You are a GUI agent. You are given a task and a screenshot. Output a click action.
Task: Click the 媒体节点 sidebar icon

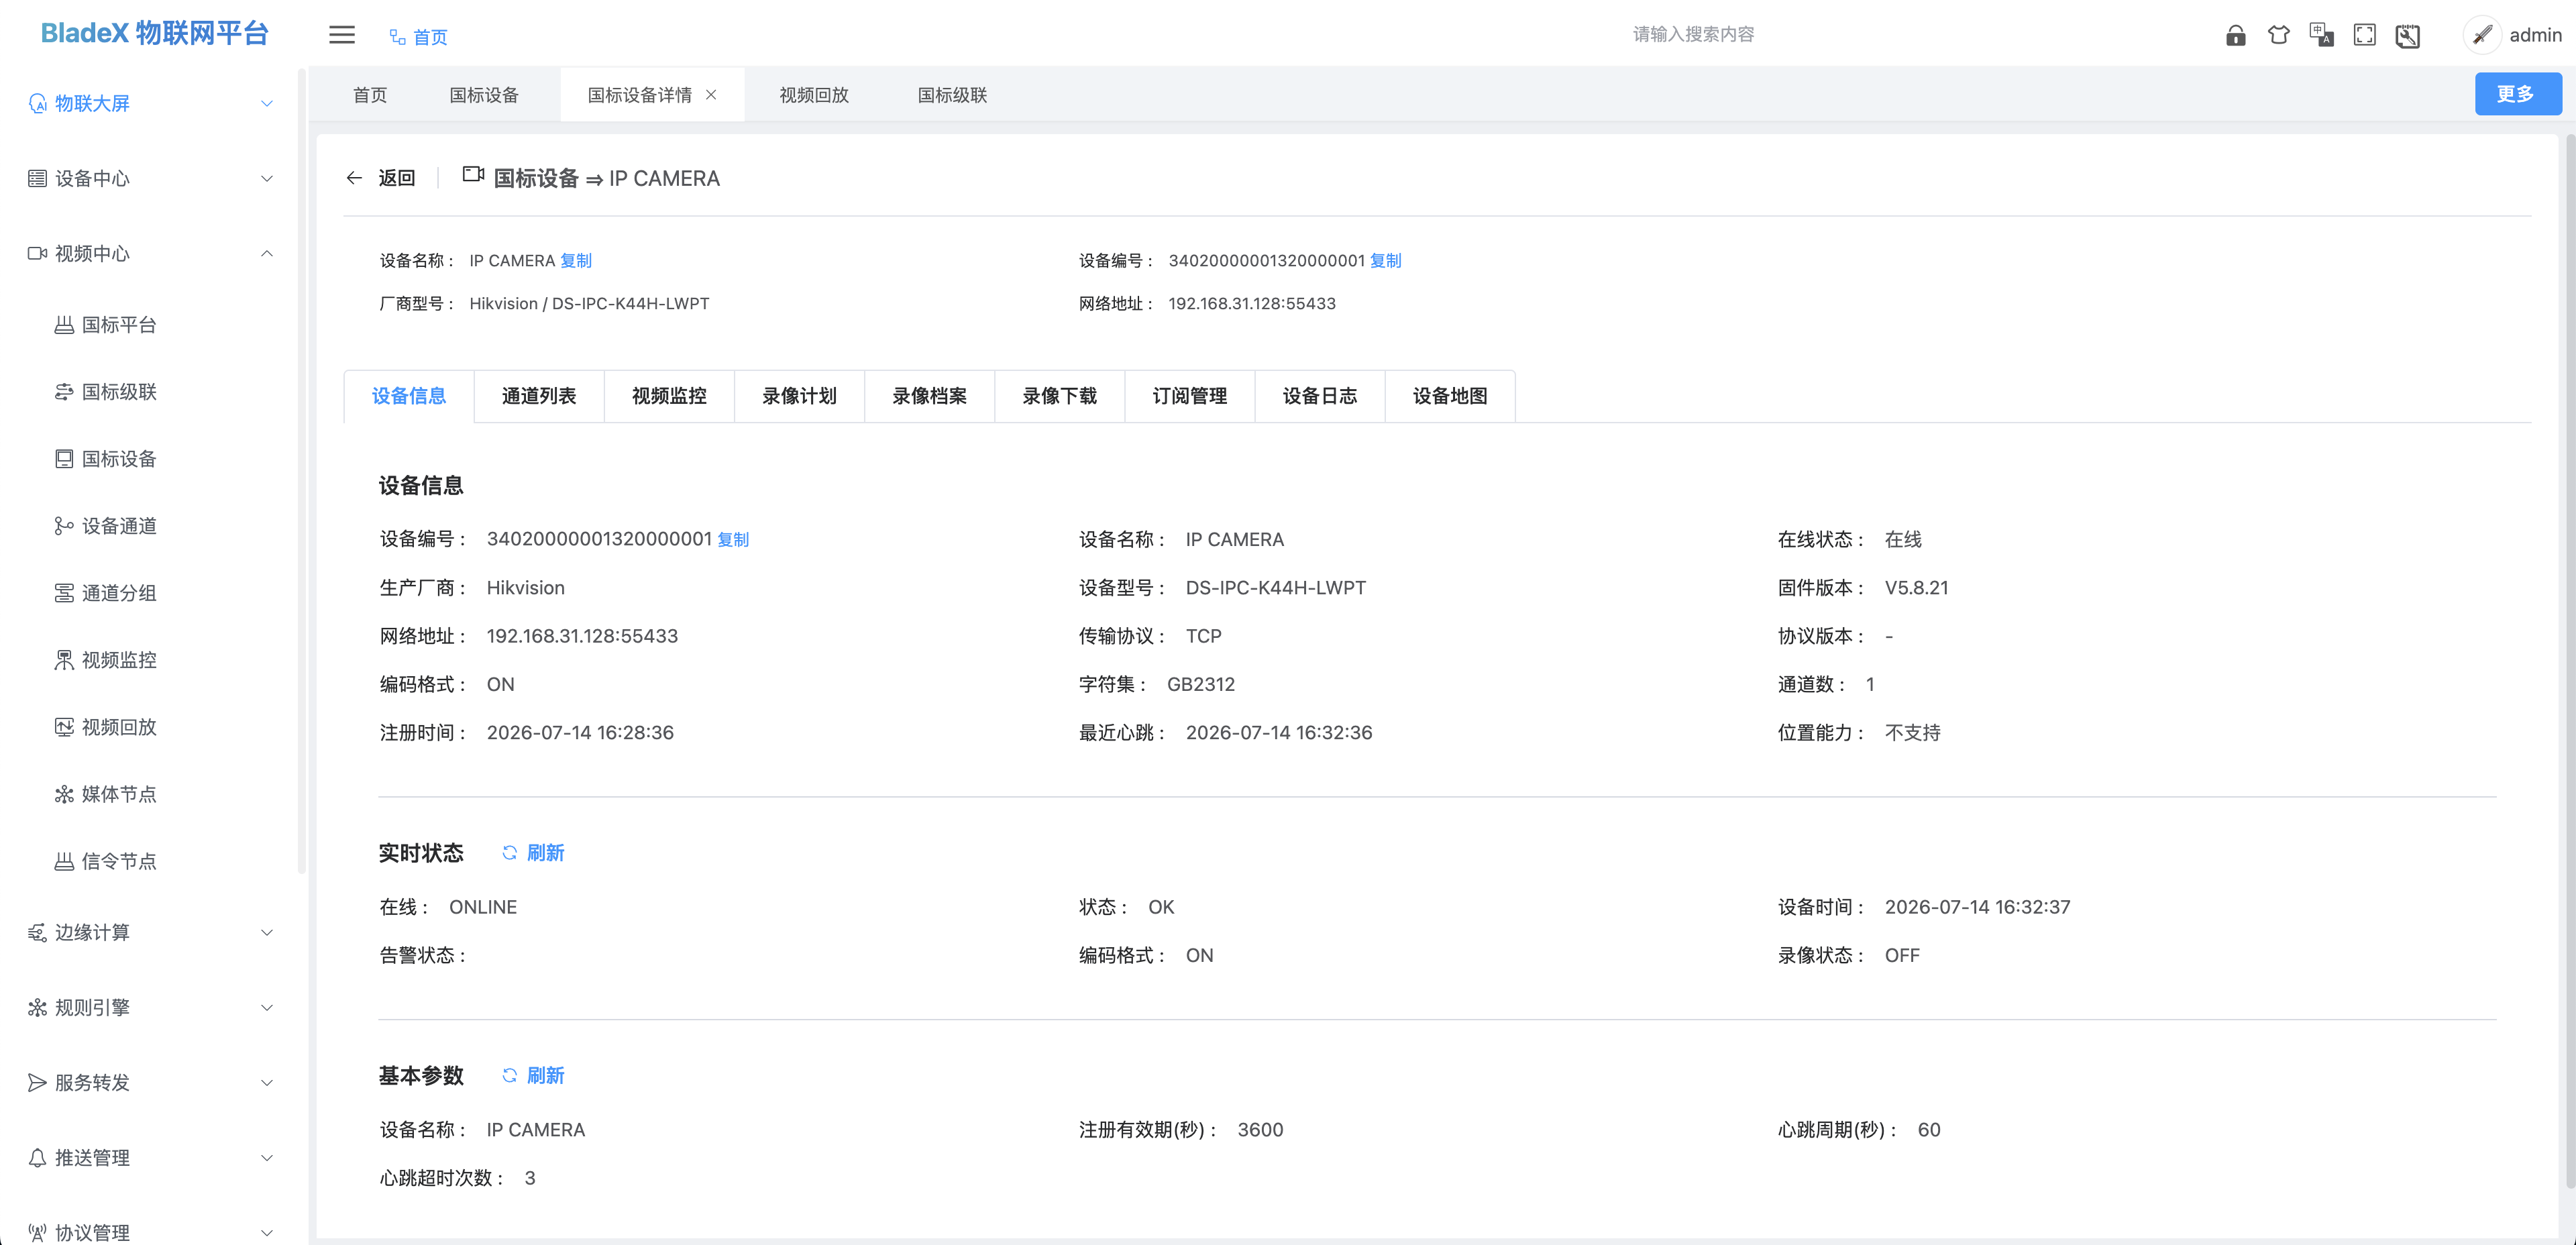tap(64, 794)
